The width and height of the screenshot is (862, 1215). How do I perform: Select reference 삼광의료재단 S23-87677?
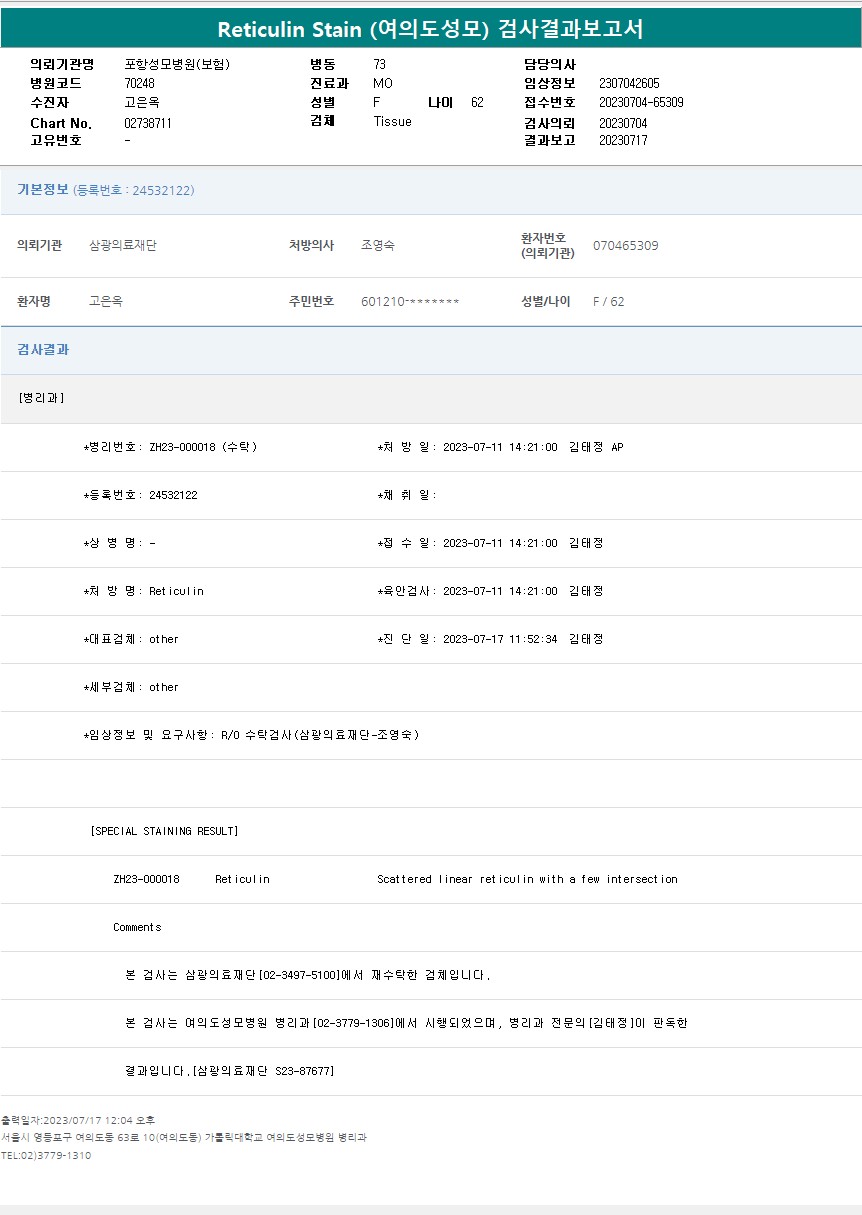[x=265, y=1071]
